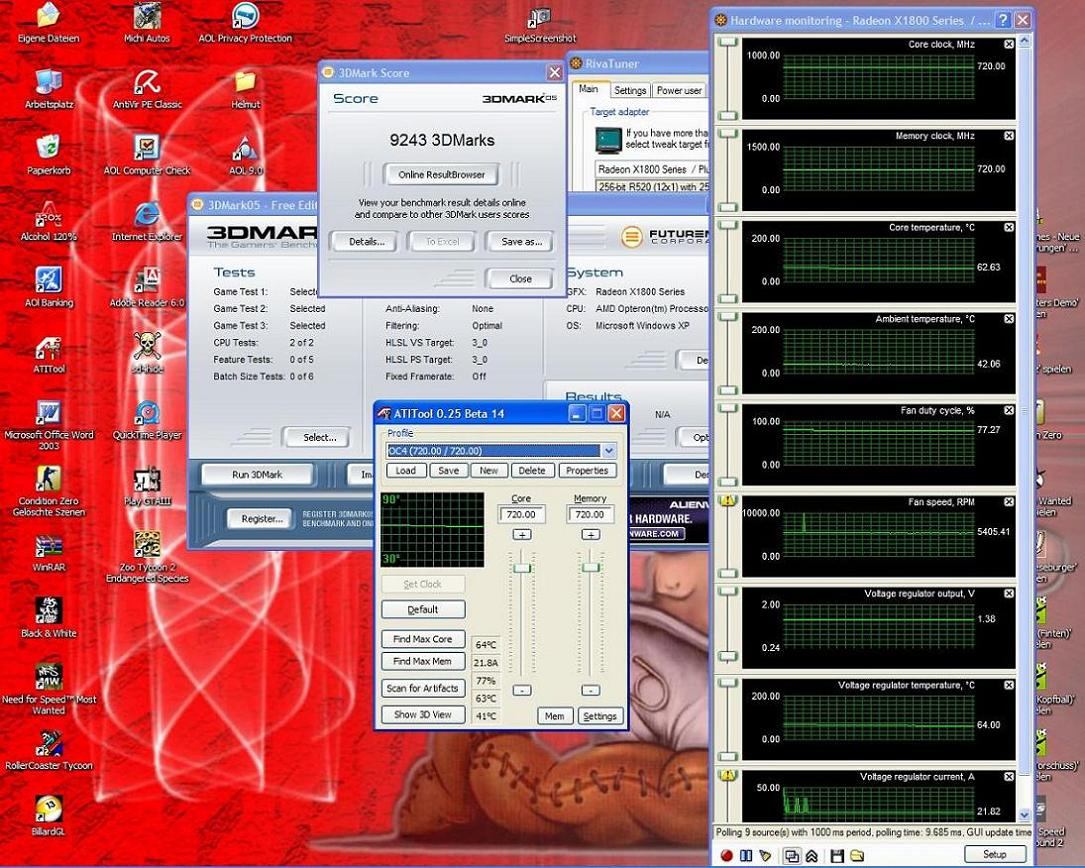Switch to the Settings tab in RivaTuner

coord(630,91)
